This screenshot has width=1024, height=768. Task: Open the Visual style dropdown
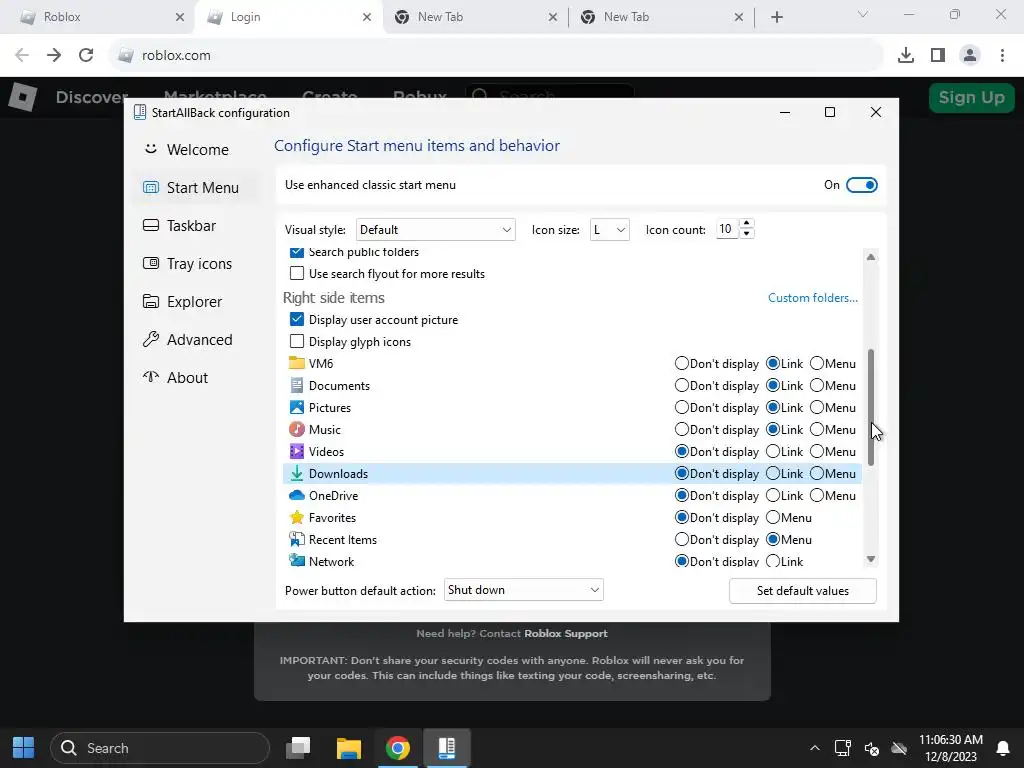pyautogui.click(x=436, y=229)
